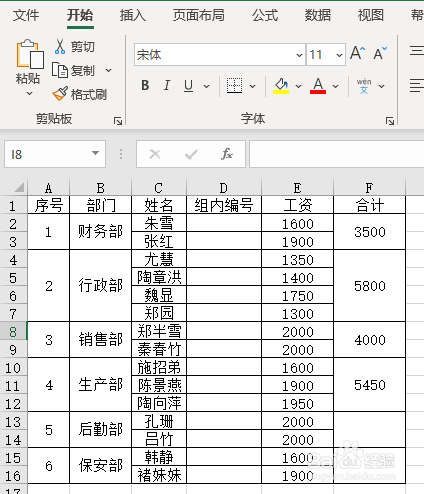
Task: Click the Cut (剪切) scissors icon
Action: pyautogui.click(x=60, y=46)
